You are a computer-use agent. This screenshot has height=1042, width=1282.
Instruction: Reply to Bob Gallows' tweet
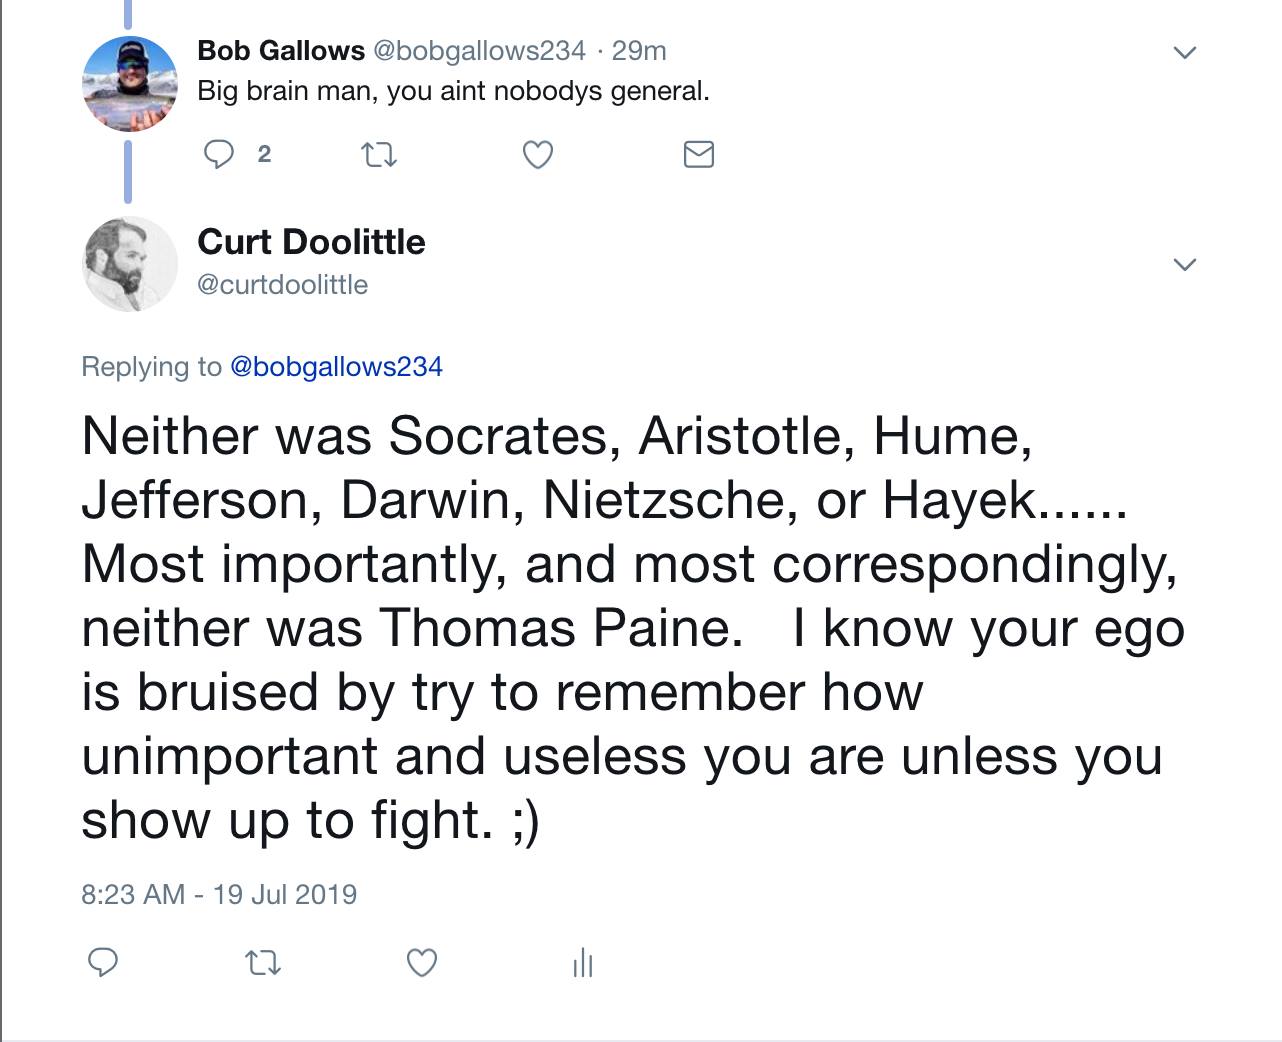[x=219, y=154]
